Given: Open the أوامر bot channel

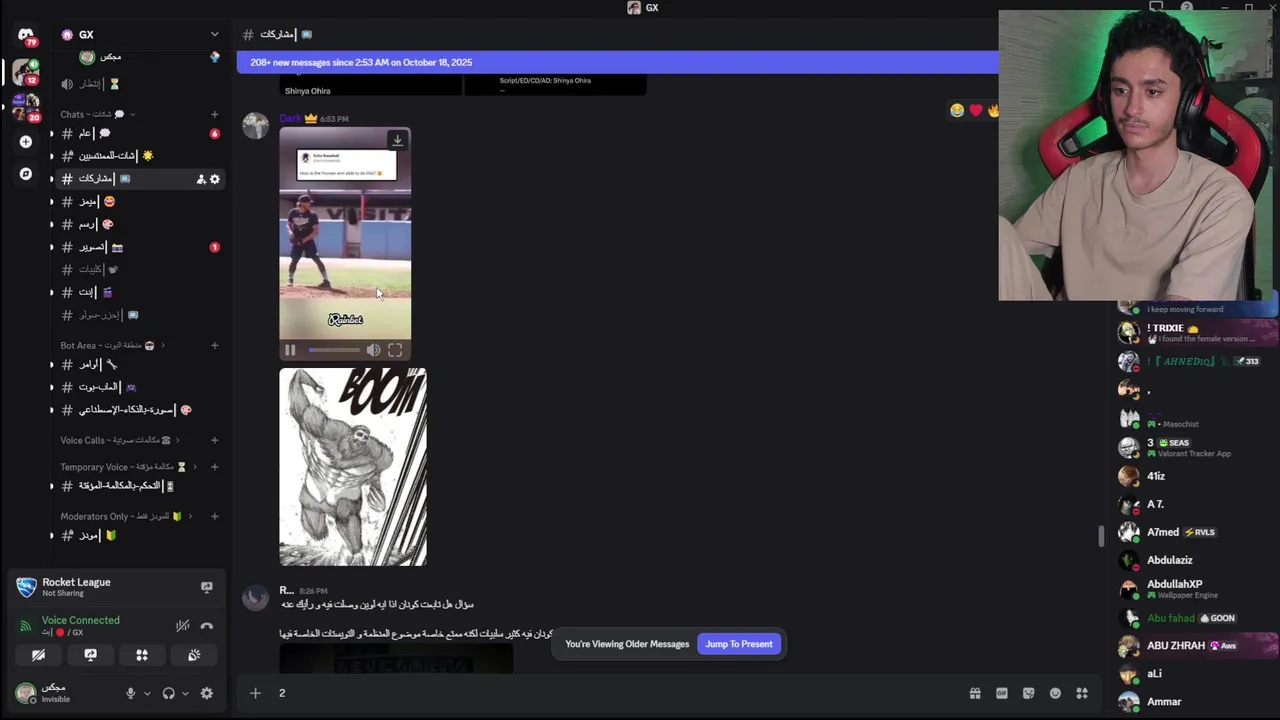Looking at the screenshot, I should 138,364.
